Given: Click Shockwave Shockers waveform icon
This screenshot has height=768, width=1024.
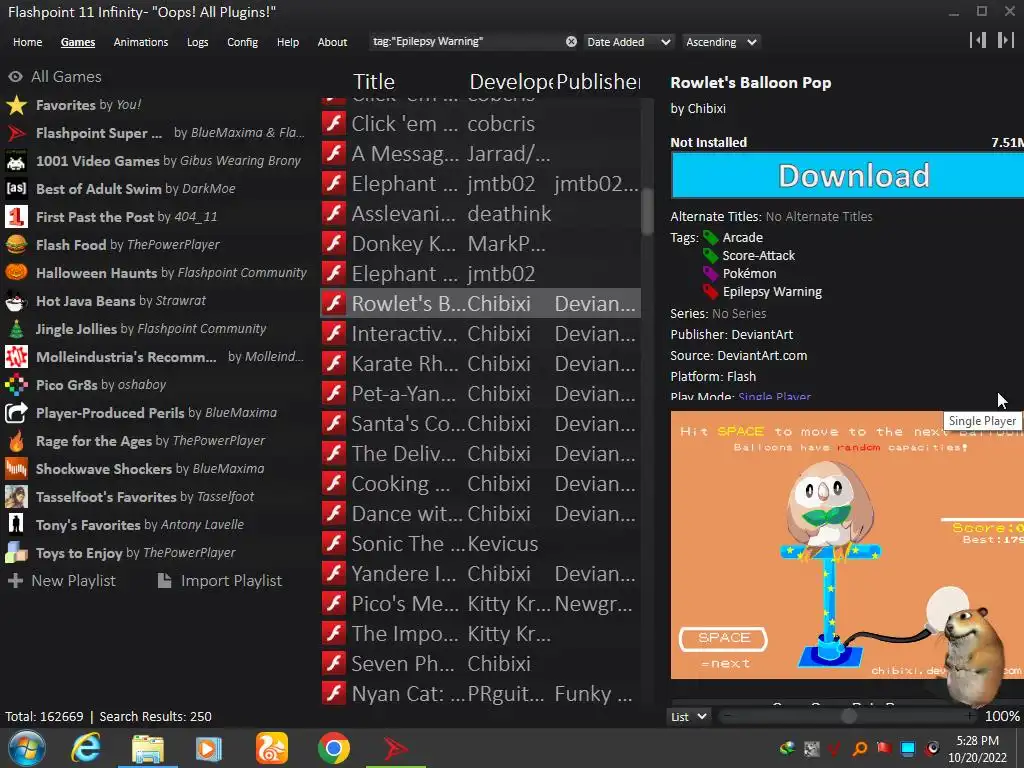Looking at the screenshot, I should (x=16, y=469).
